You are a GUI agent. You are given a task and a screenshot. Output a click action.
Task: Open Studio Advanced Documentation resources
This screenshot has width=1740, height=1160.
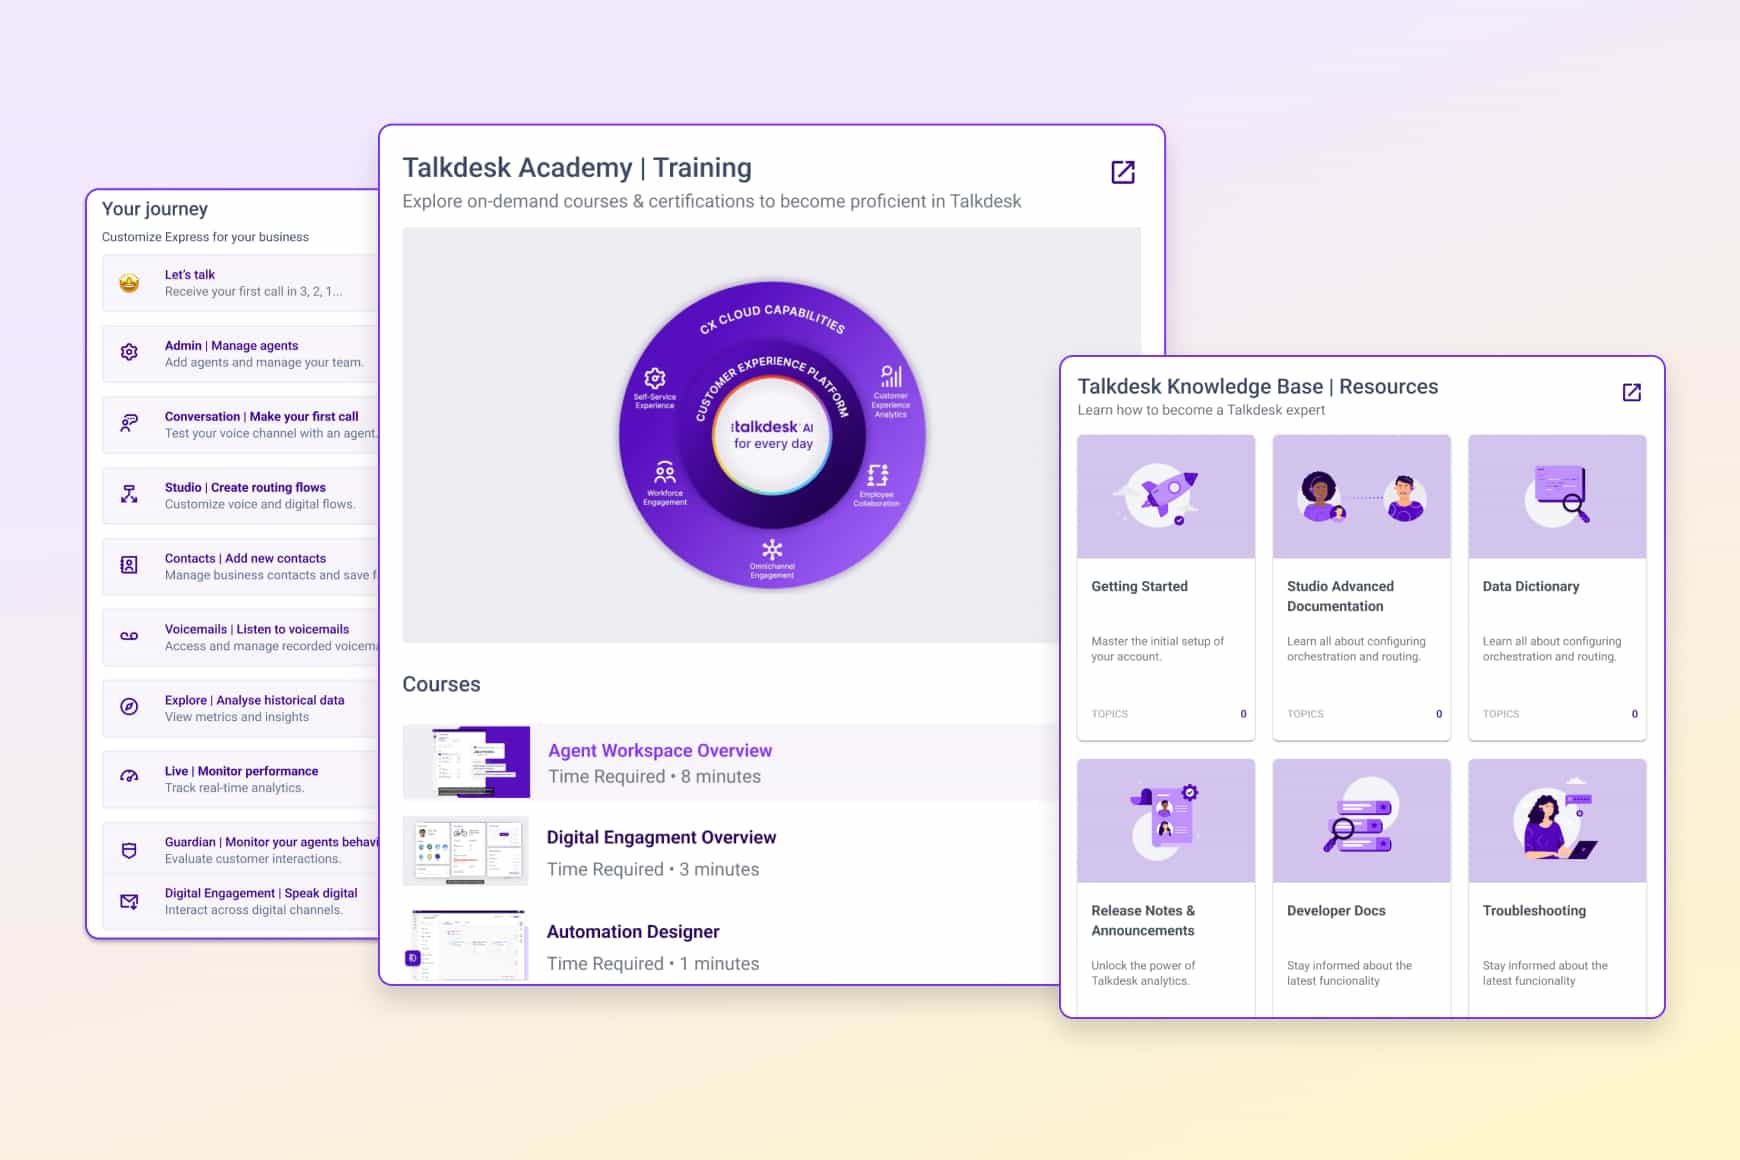(x=1361, y=596)
